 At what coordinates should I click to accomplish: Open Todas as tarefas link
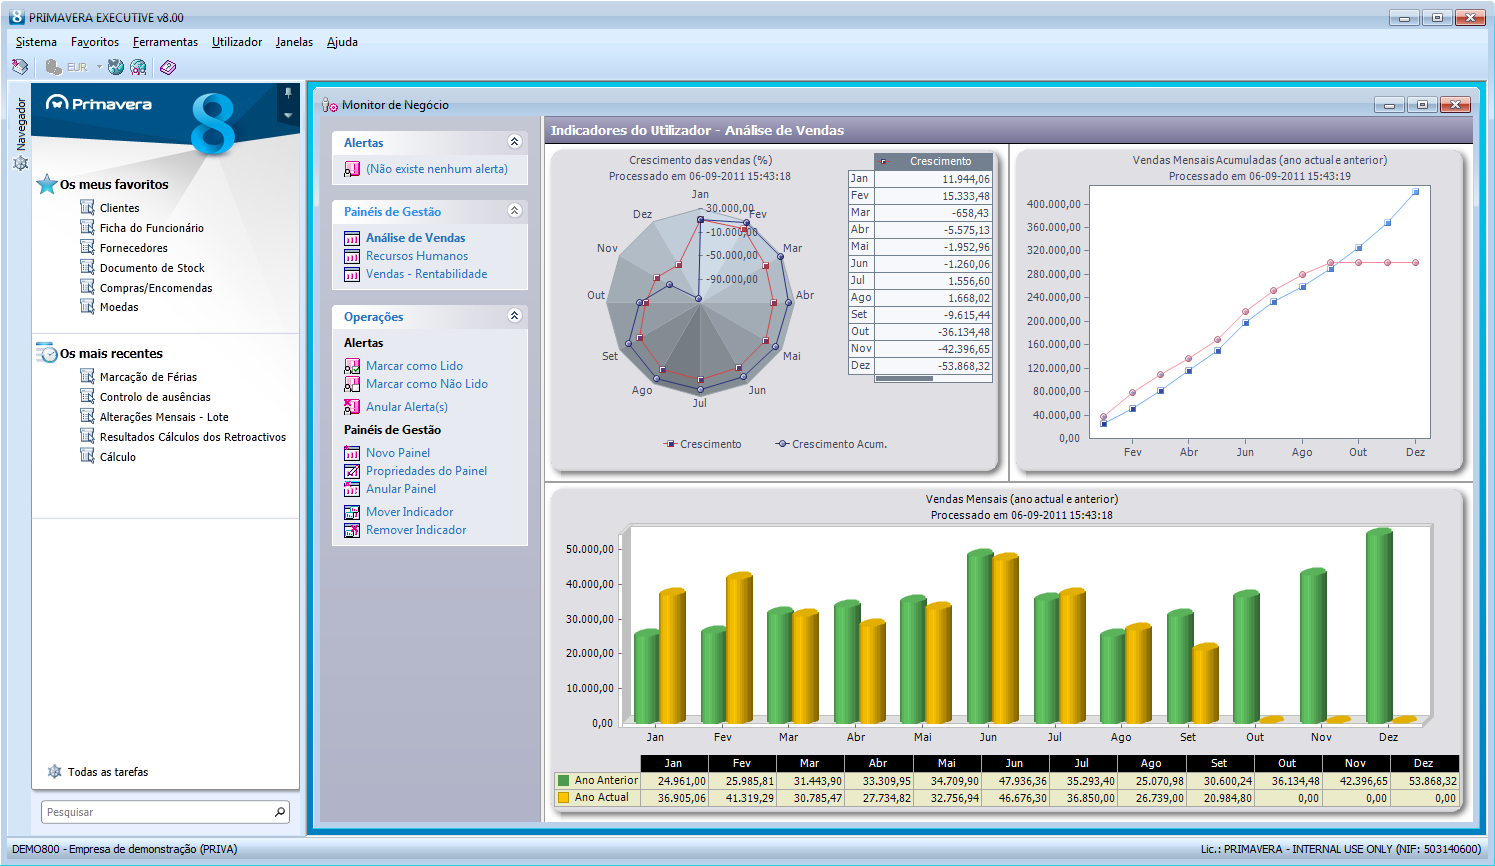[108, 772]
